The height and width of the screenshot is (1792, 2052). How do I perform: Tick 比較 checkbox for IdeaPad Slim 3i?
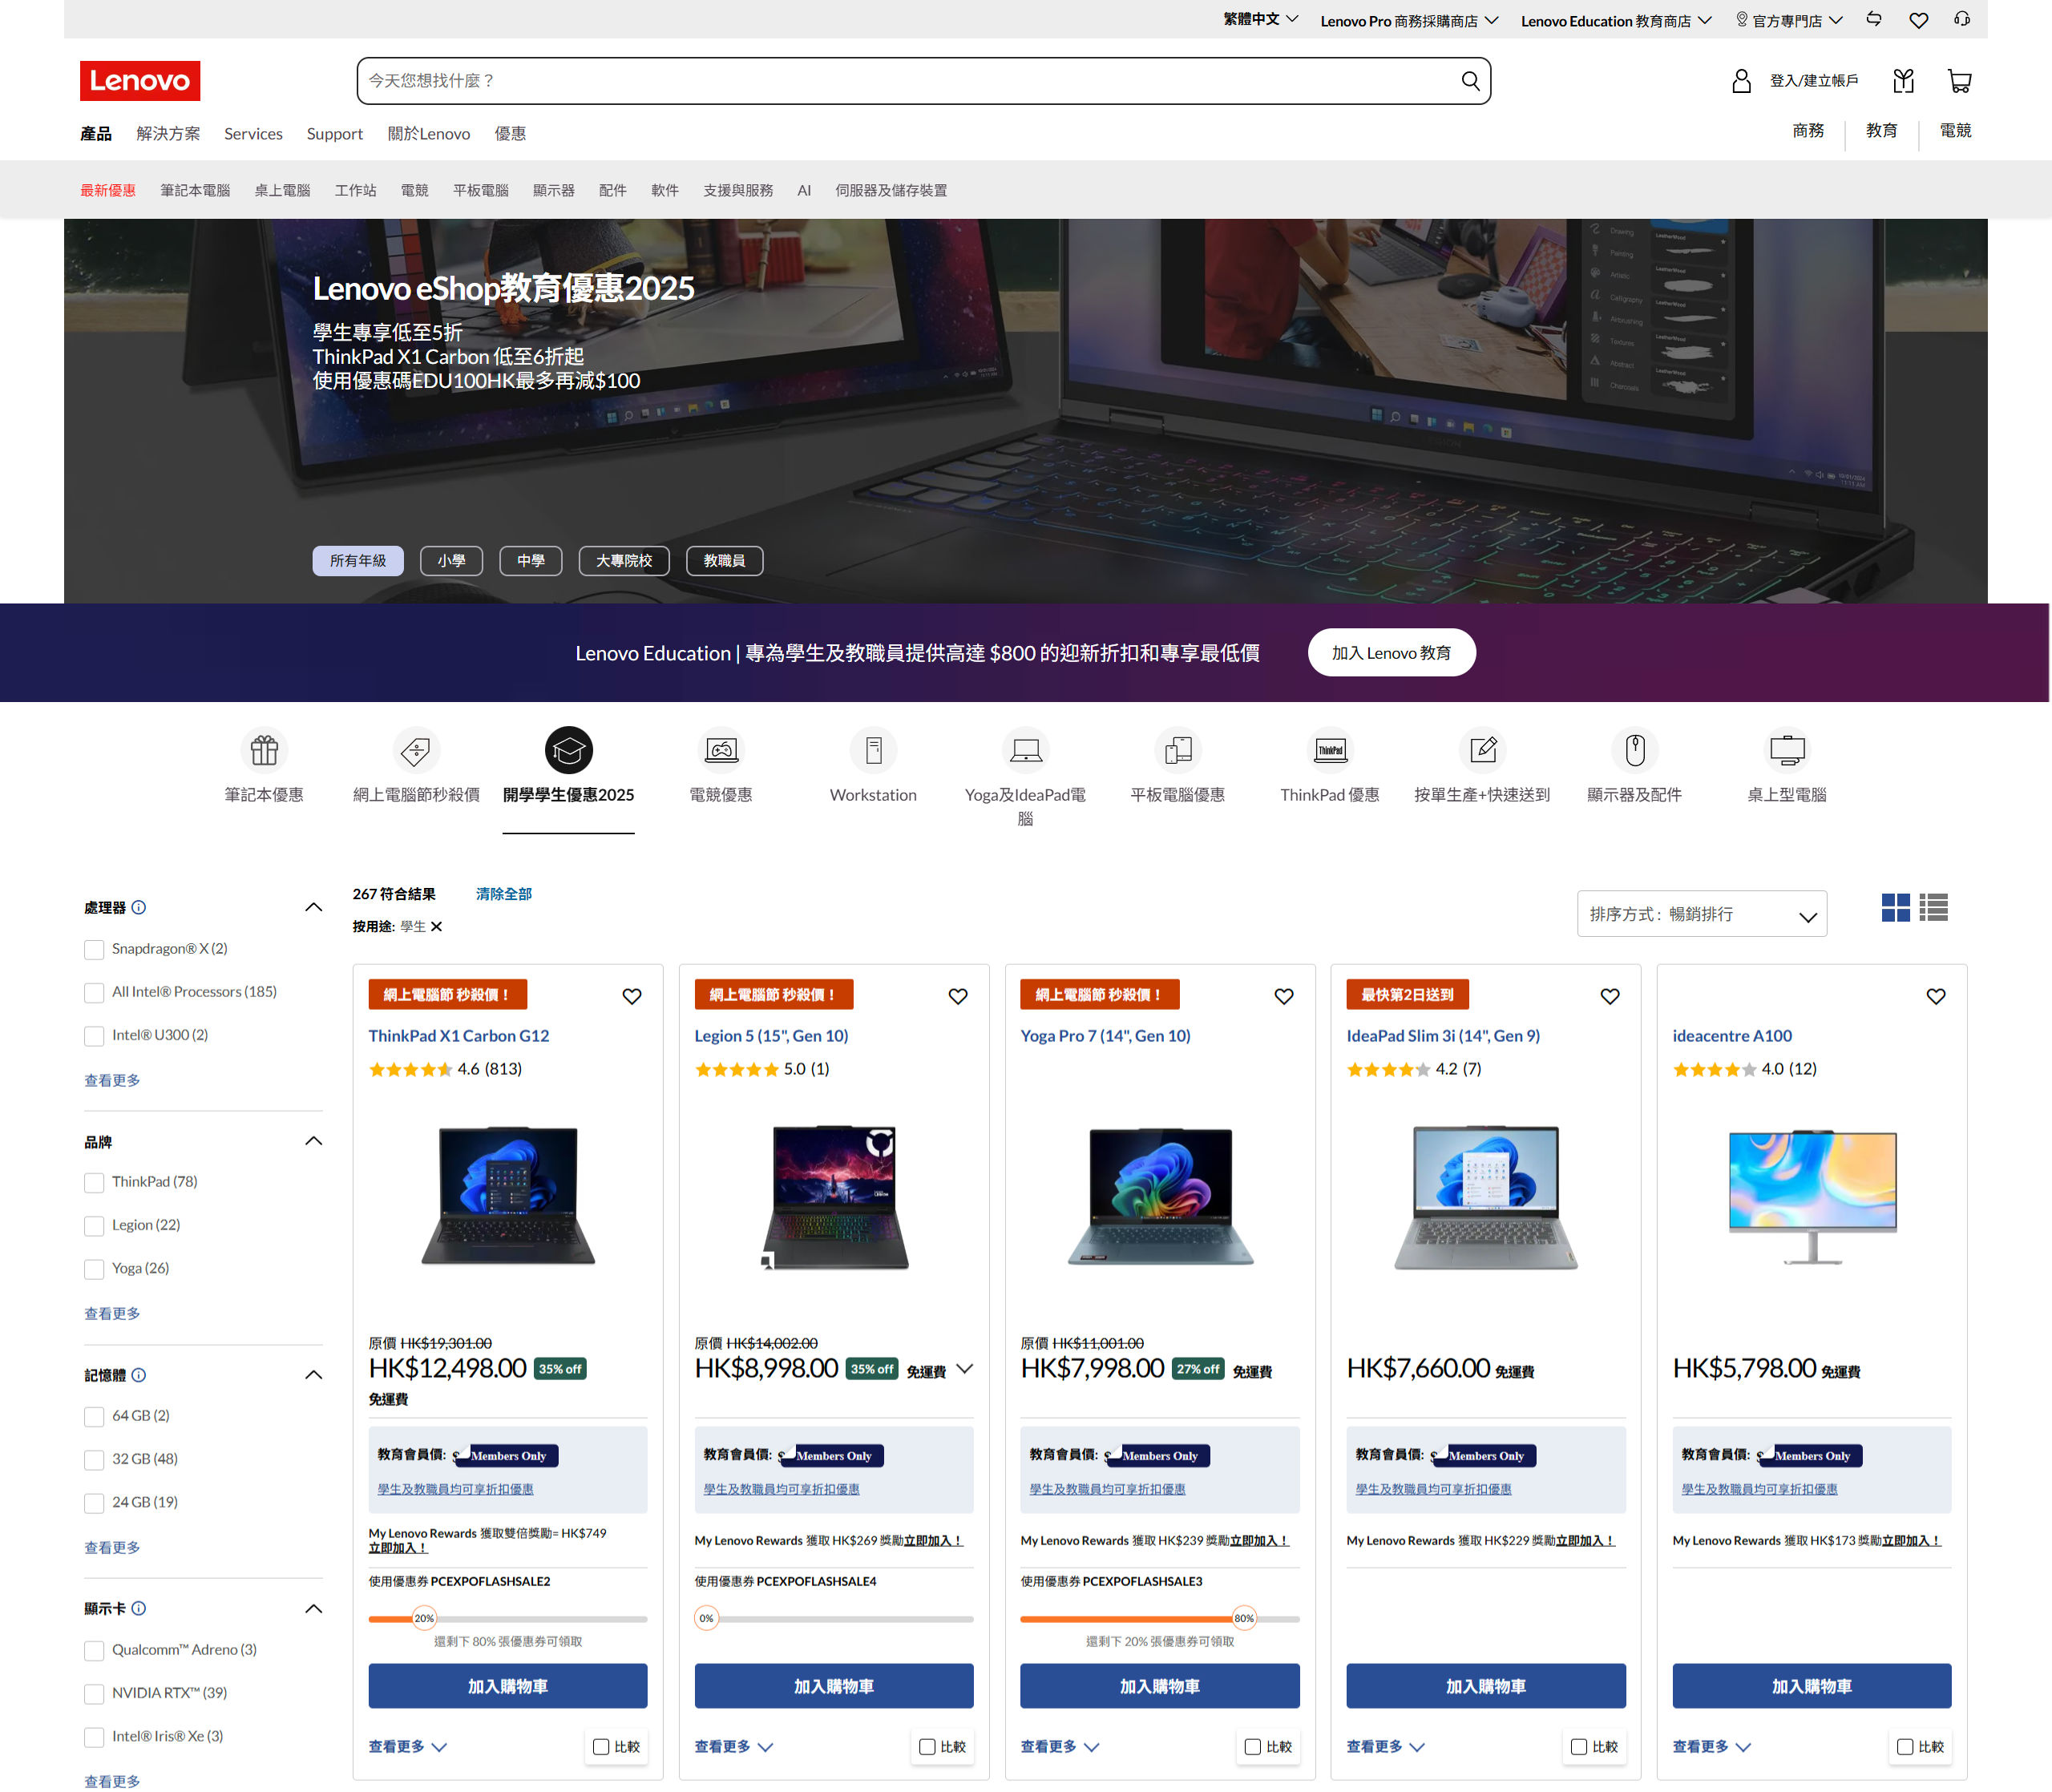coord(1579,1747)
